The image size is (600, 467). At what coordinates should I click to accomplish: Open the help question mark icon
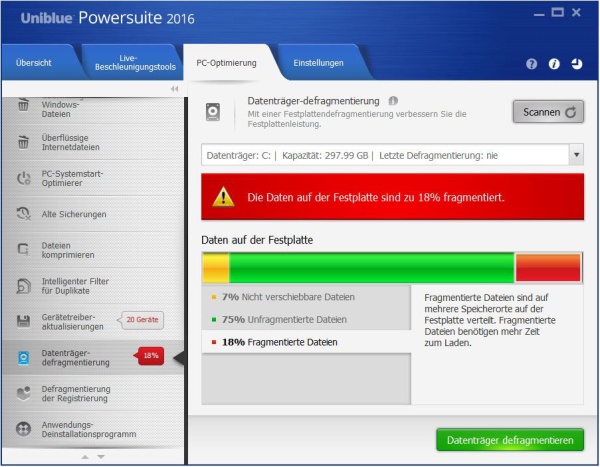click(x=531, y=64)
